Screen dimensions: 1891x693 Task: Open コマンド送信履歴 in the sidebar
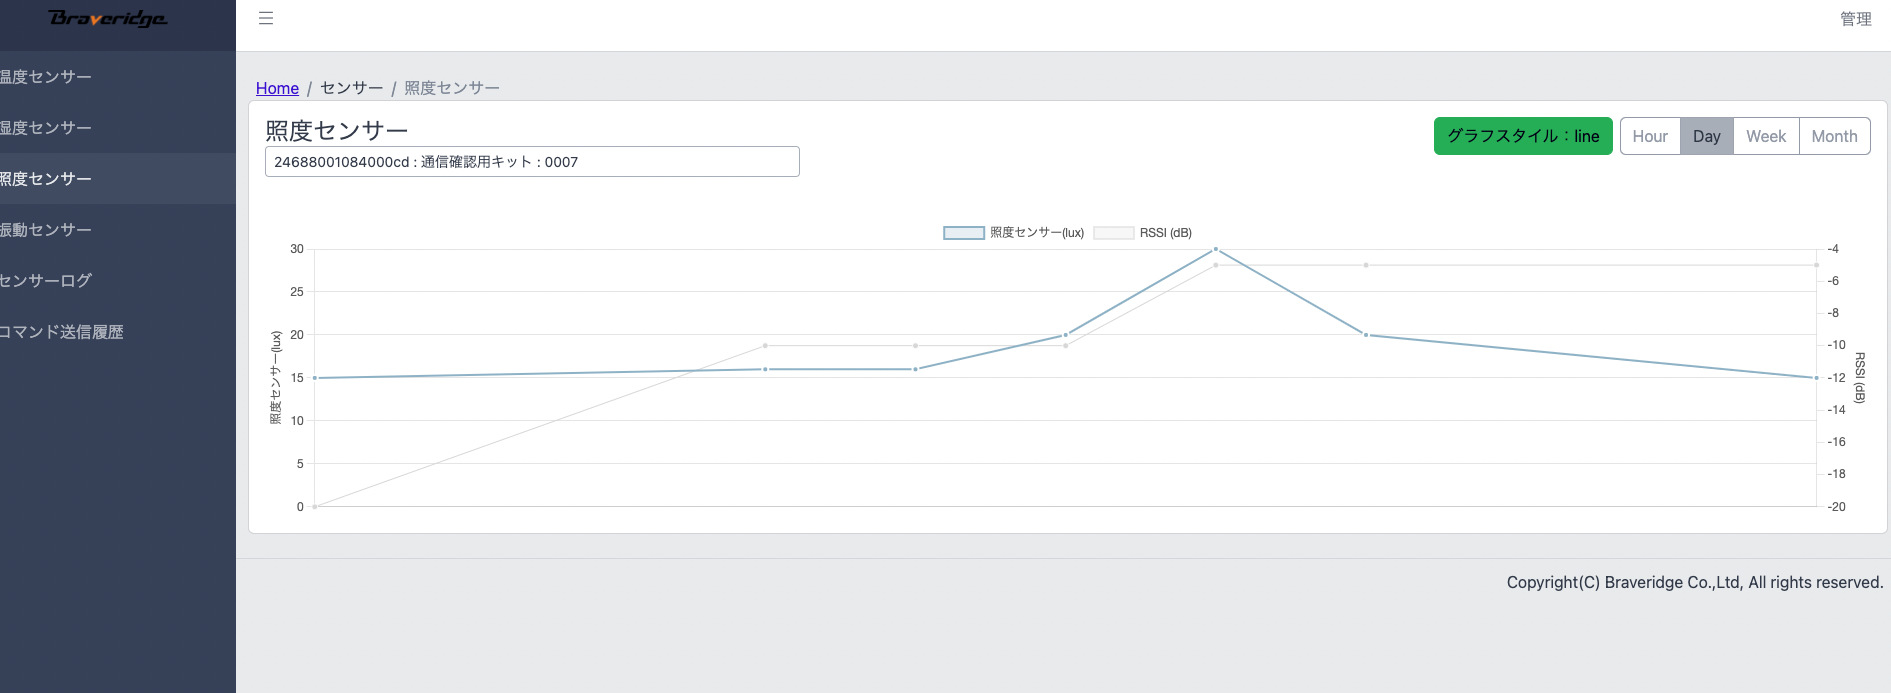[x=118, y=332]
